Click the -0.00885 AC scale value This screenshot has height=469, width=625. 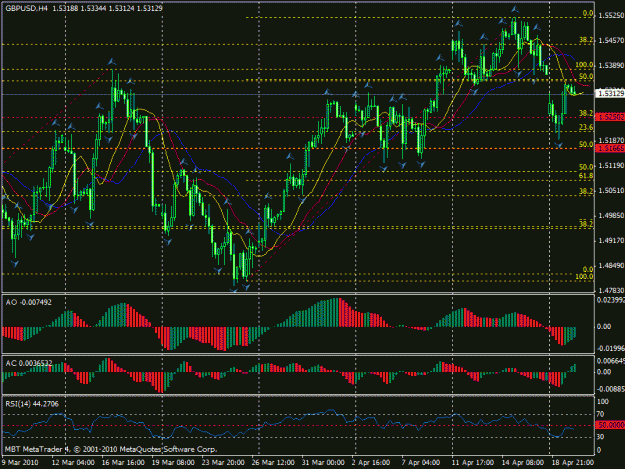(610, 389)
